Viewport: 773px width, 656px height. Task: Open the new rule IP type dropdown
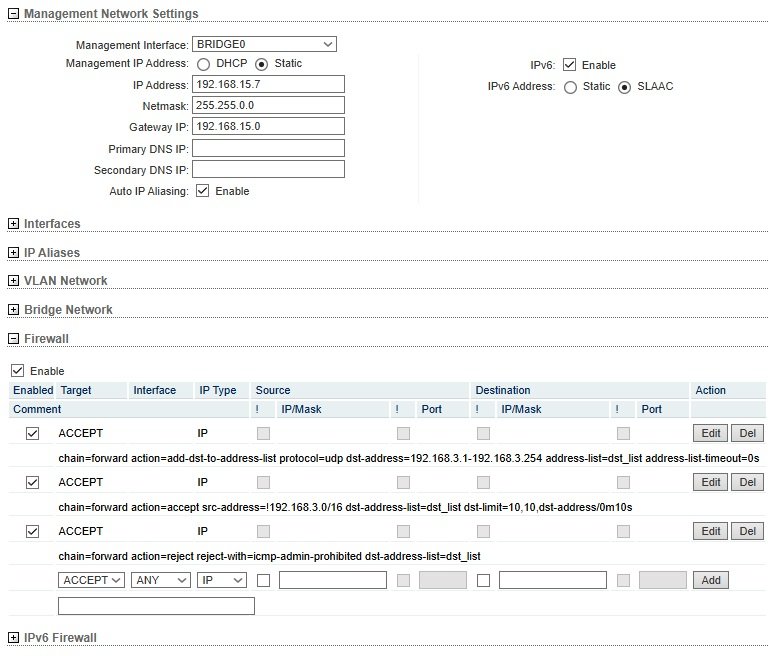tap(222, 580)
